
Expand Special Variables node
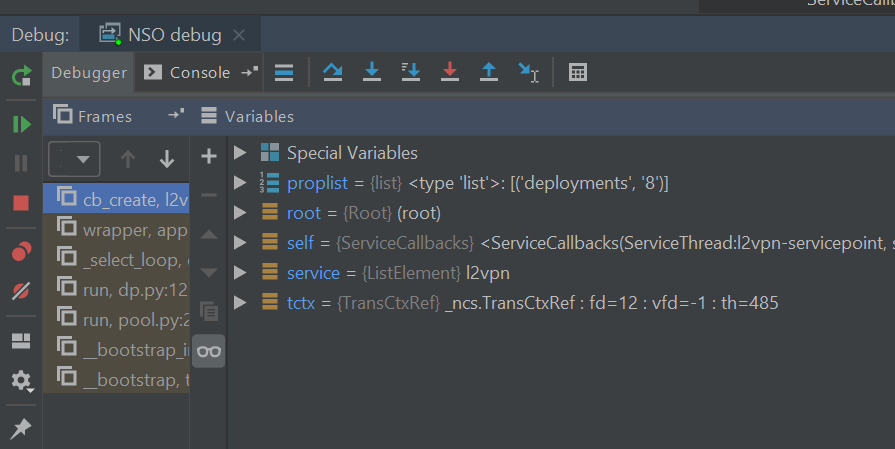(x=240, y=152)
